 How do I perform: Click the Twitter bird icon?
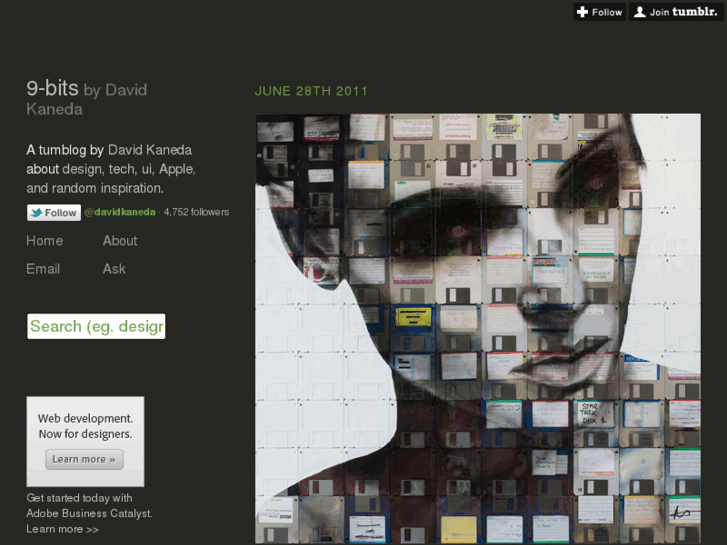point(36,213)
